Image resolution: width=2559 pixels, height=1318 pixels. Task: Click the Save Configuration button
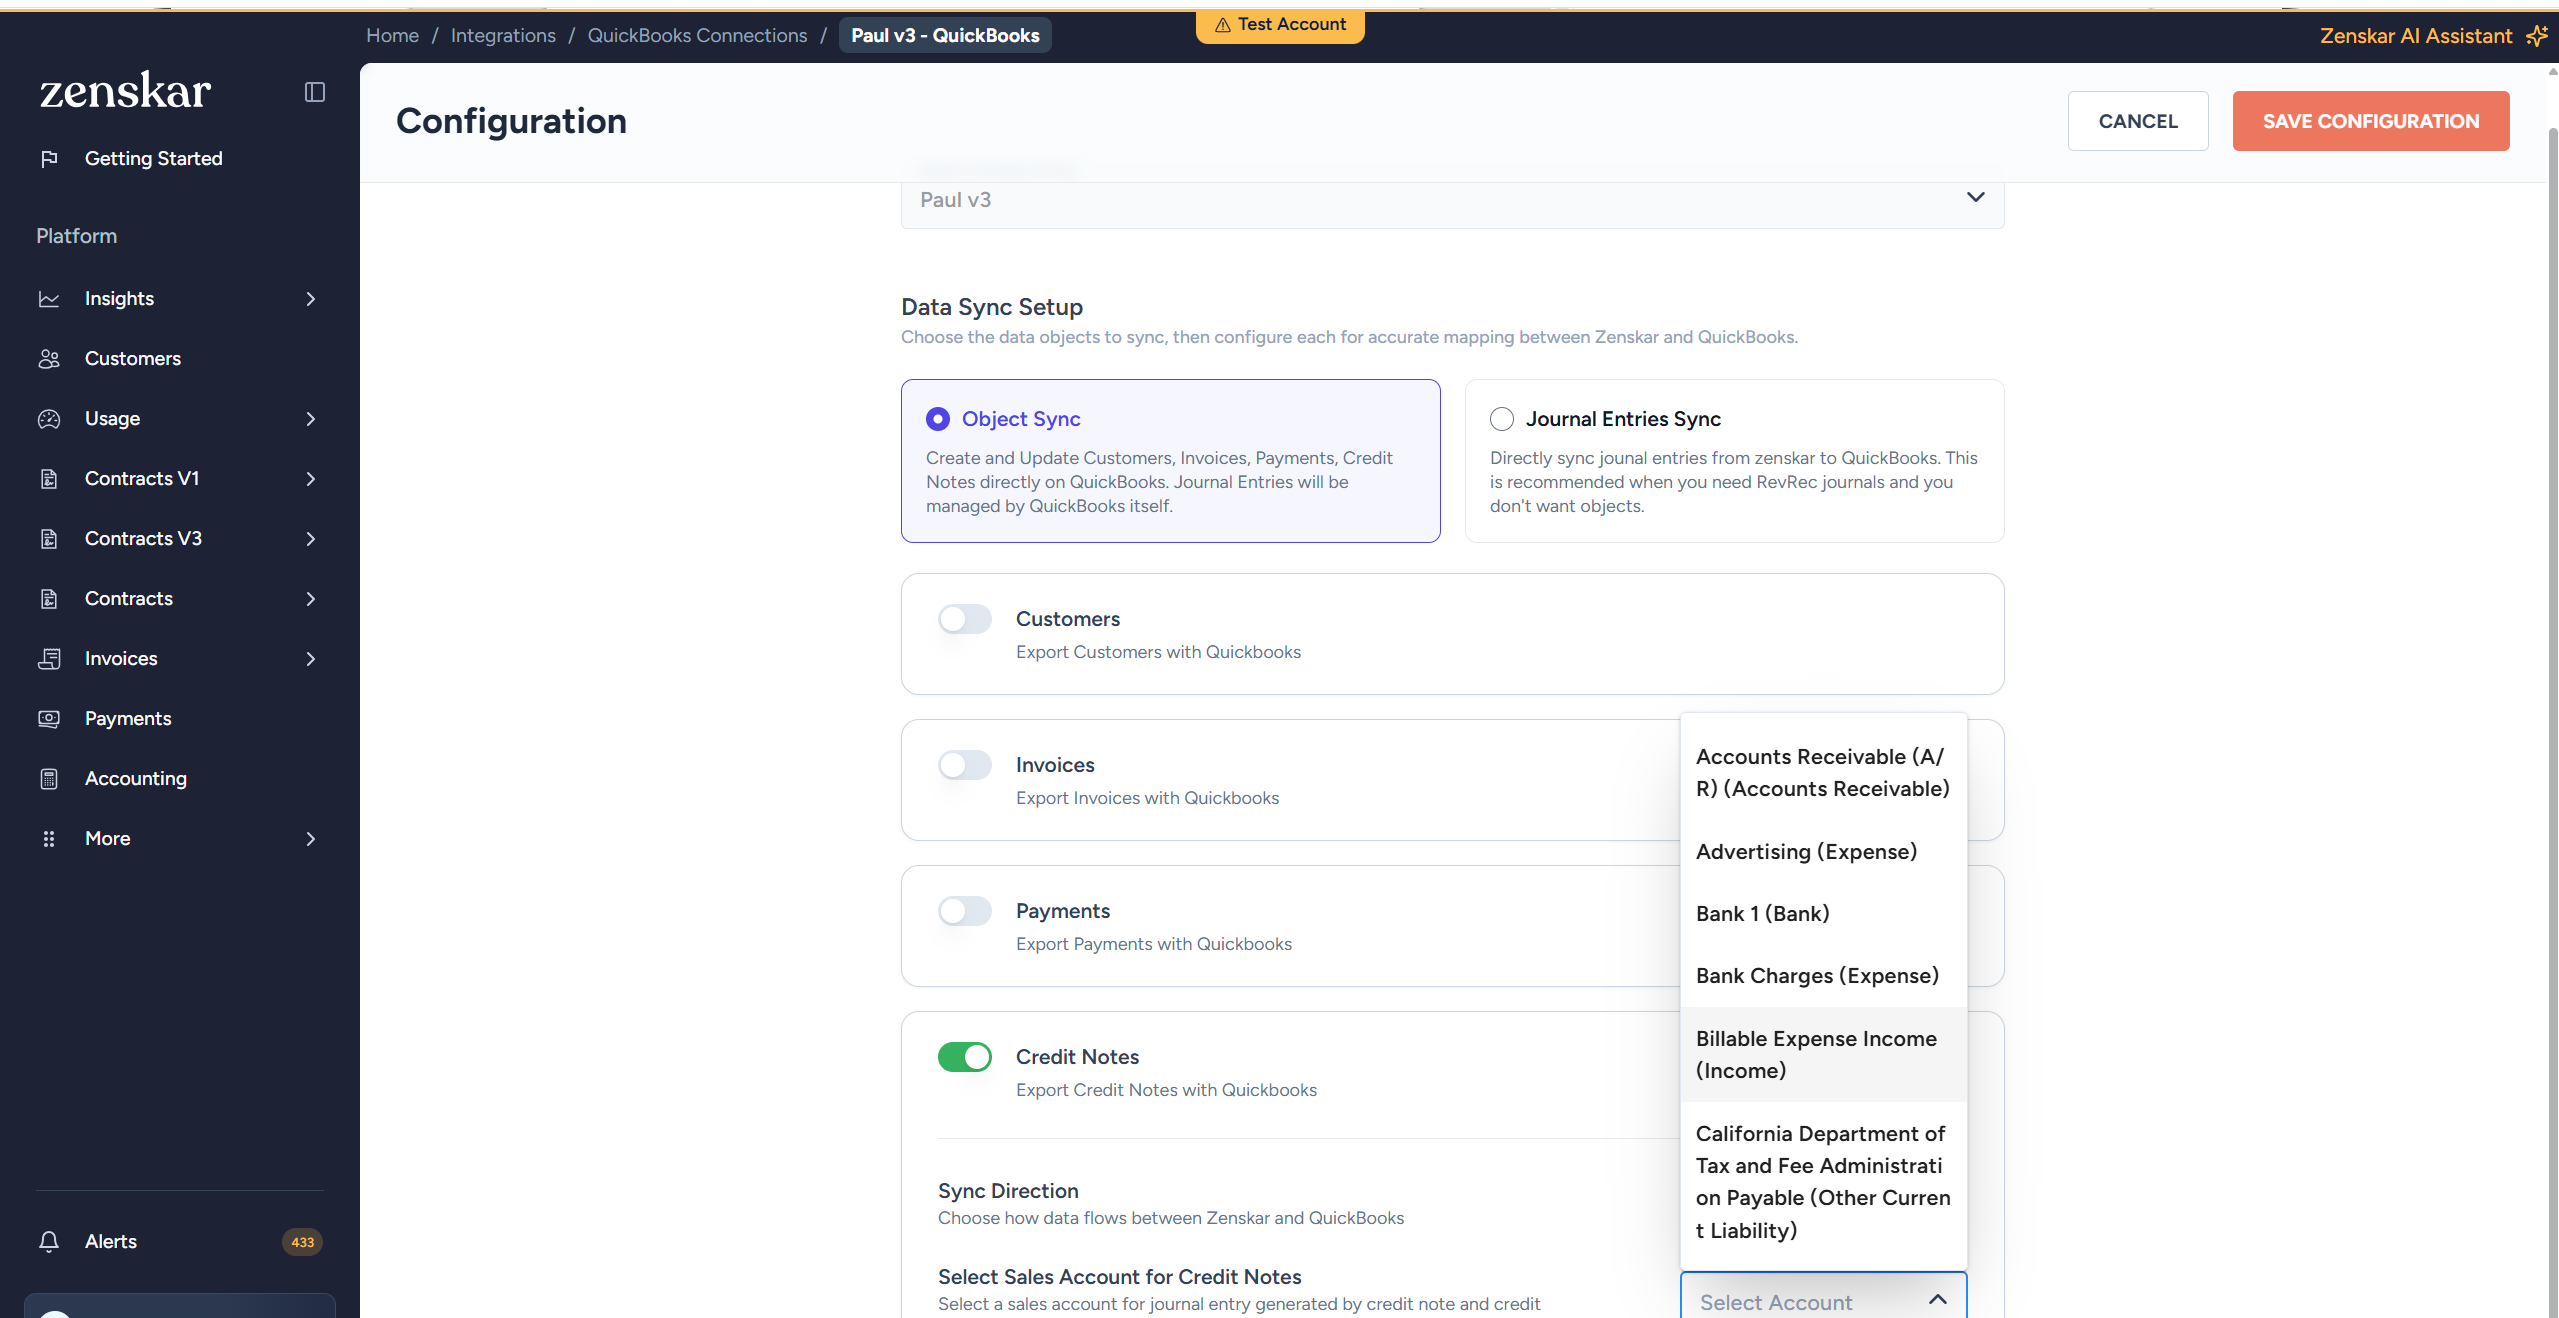(x=2370, y=121)
